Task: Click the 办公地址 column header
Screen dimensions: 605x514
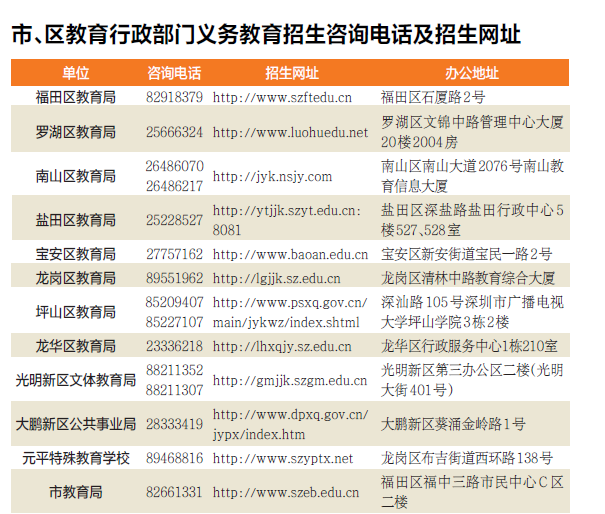Action: (472, 73)
